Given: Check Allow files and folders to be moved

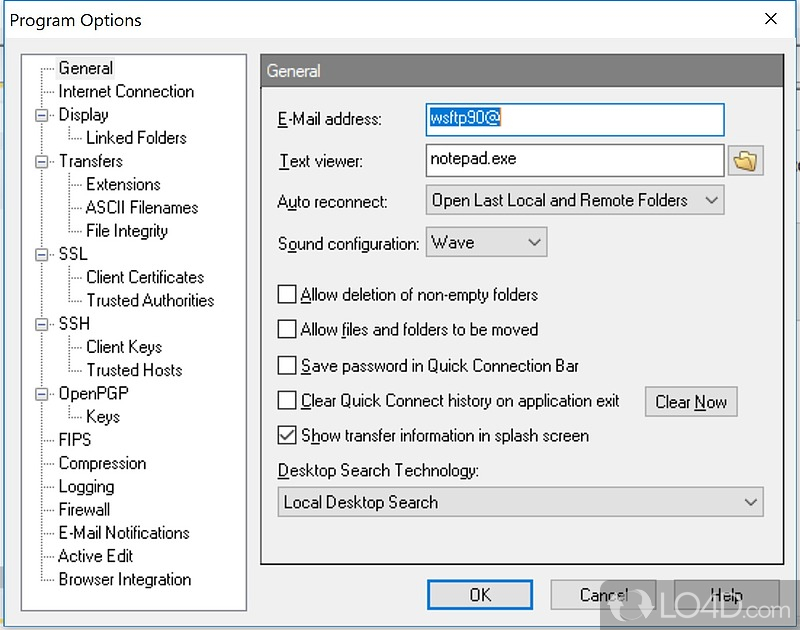Looking at the screenshot, I should 287,330.
